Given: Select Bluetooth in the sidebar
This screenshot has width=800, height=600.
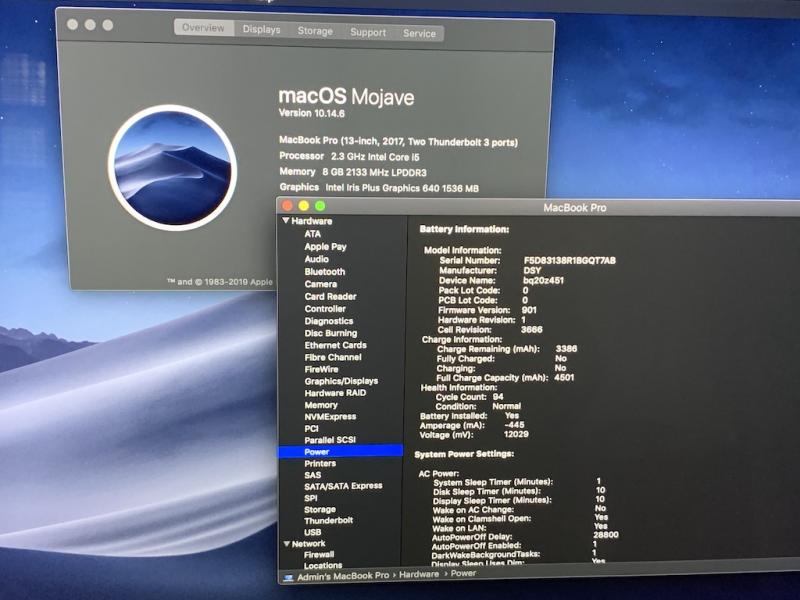Looking at the screenshot, I should [324, 271].
